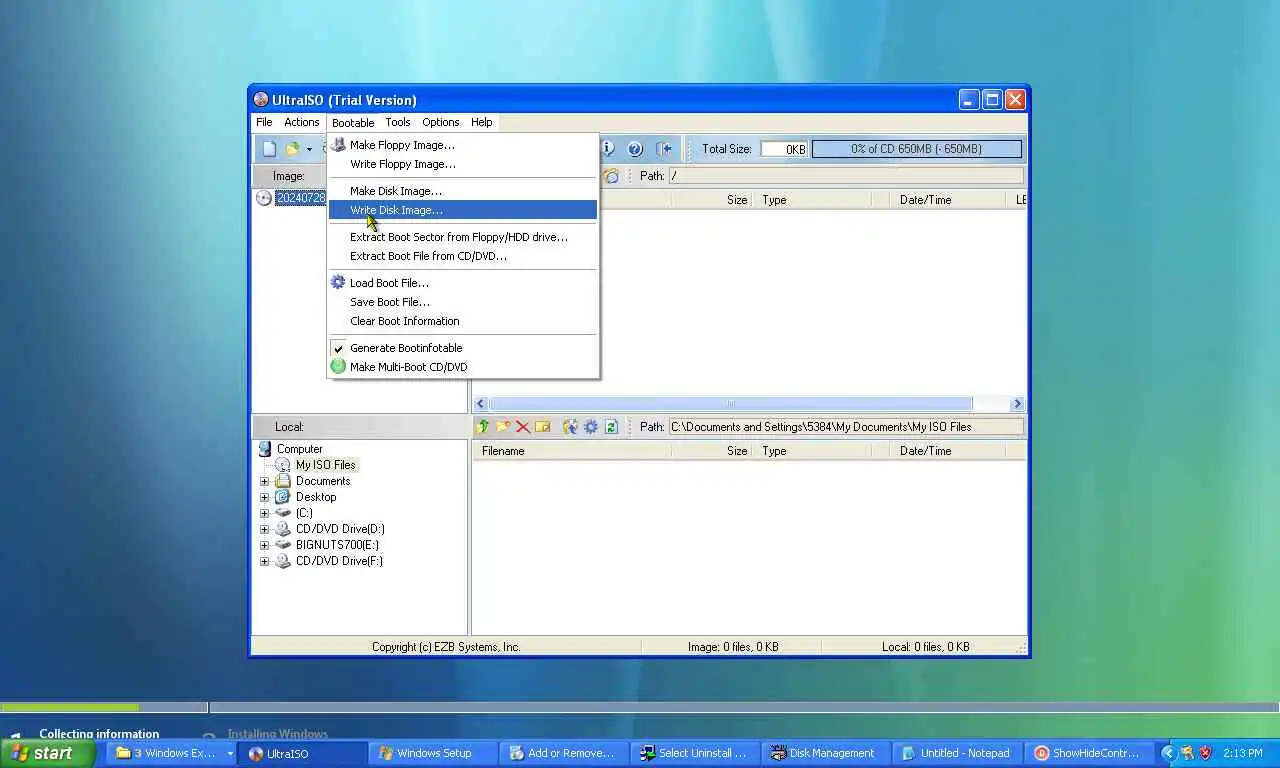
Task: Click the green Make Multi-Boot CD/DVD icon
Action: point(338,367)
